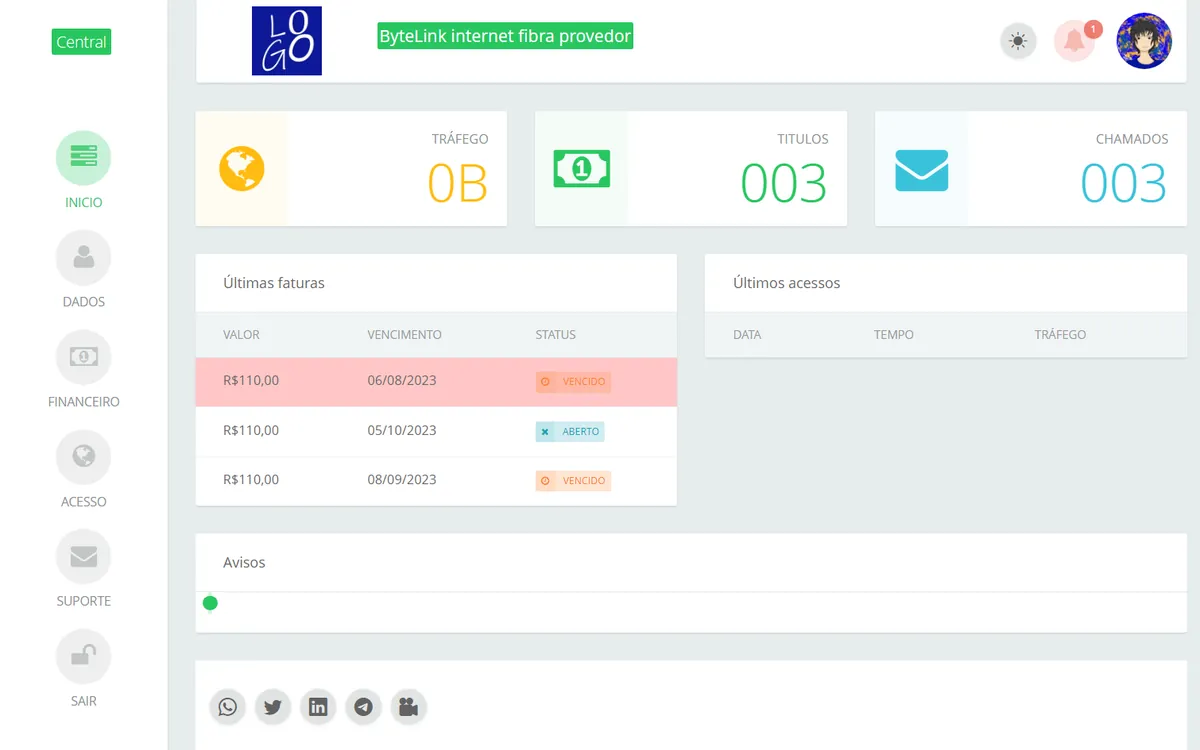This screenshot has width=1200, height=750.
Task: Click the STATUS column header
Action: (555, 335)
